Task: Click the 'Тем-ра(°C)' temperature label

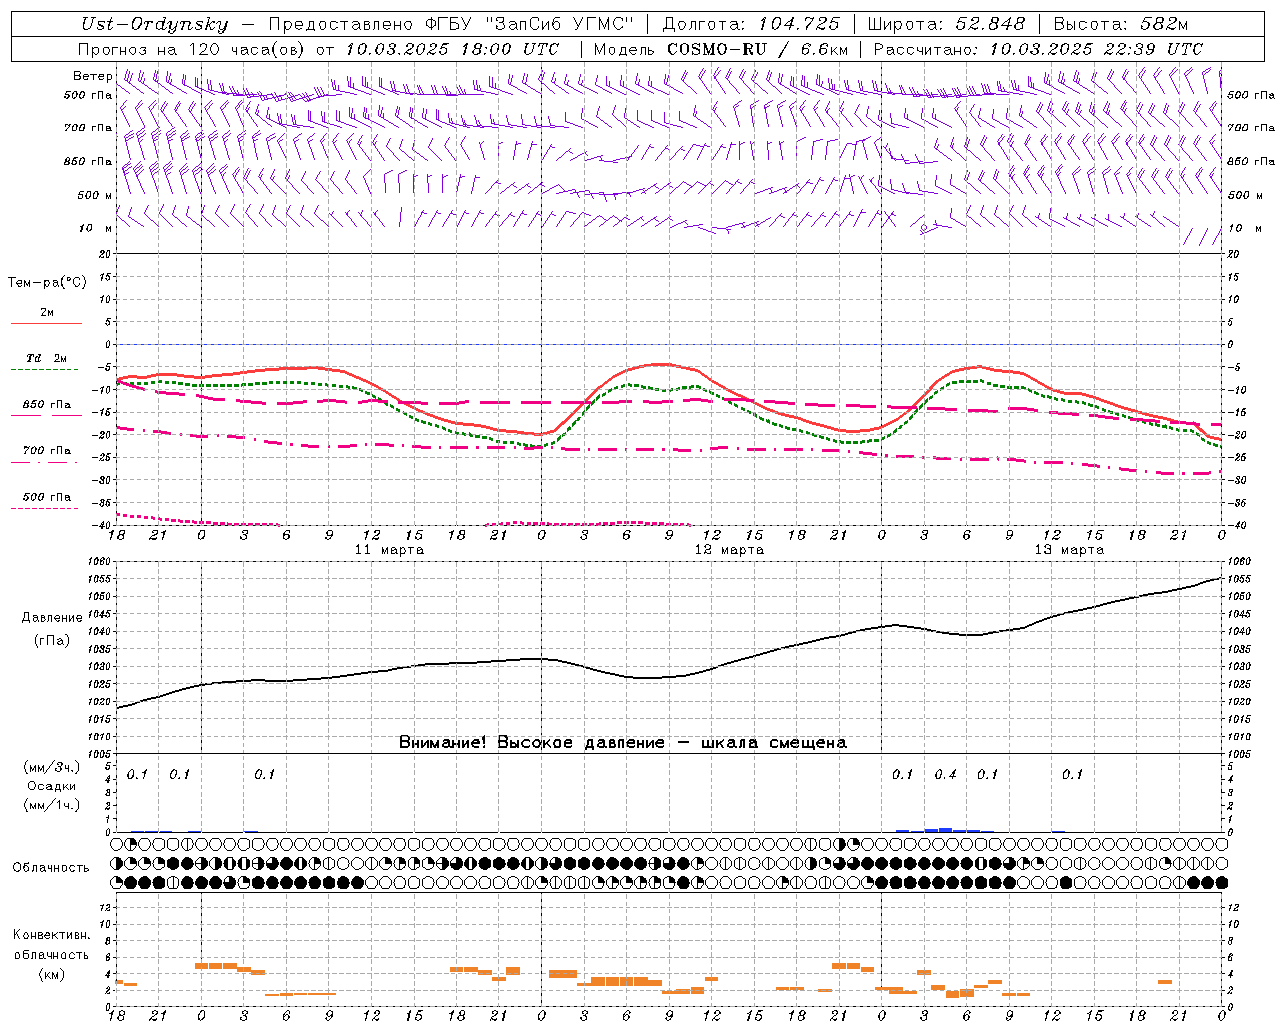Action: (47, 283)
